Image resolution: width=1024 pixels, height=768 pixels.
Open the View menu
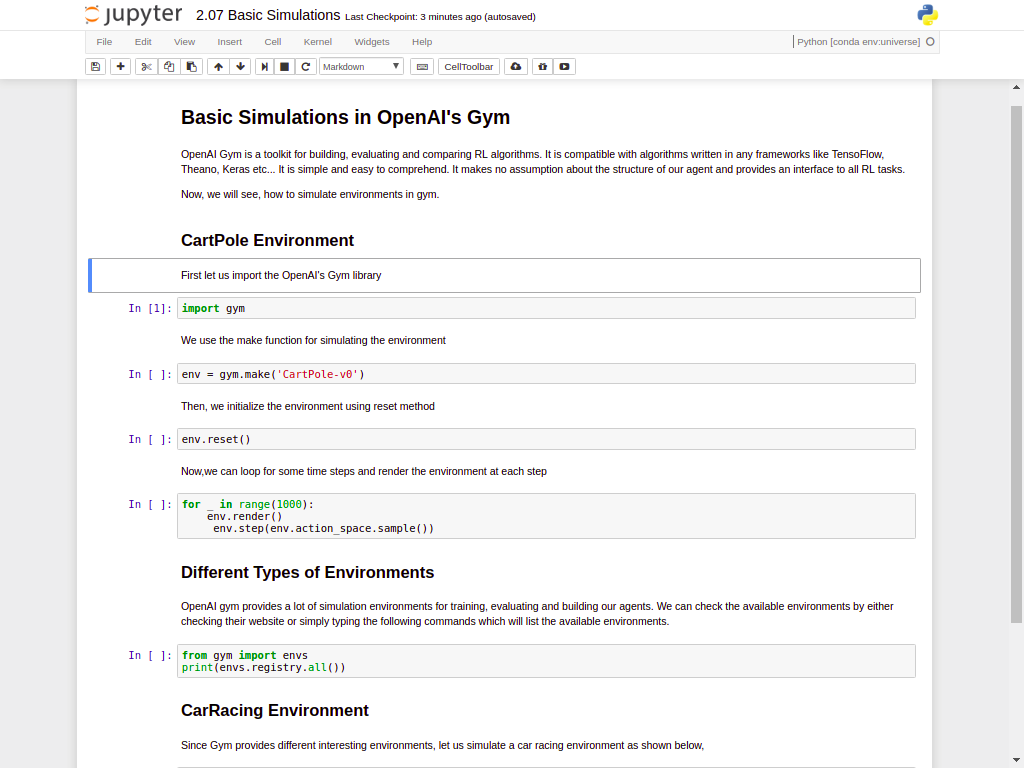(184, 42)
